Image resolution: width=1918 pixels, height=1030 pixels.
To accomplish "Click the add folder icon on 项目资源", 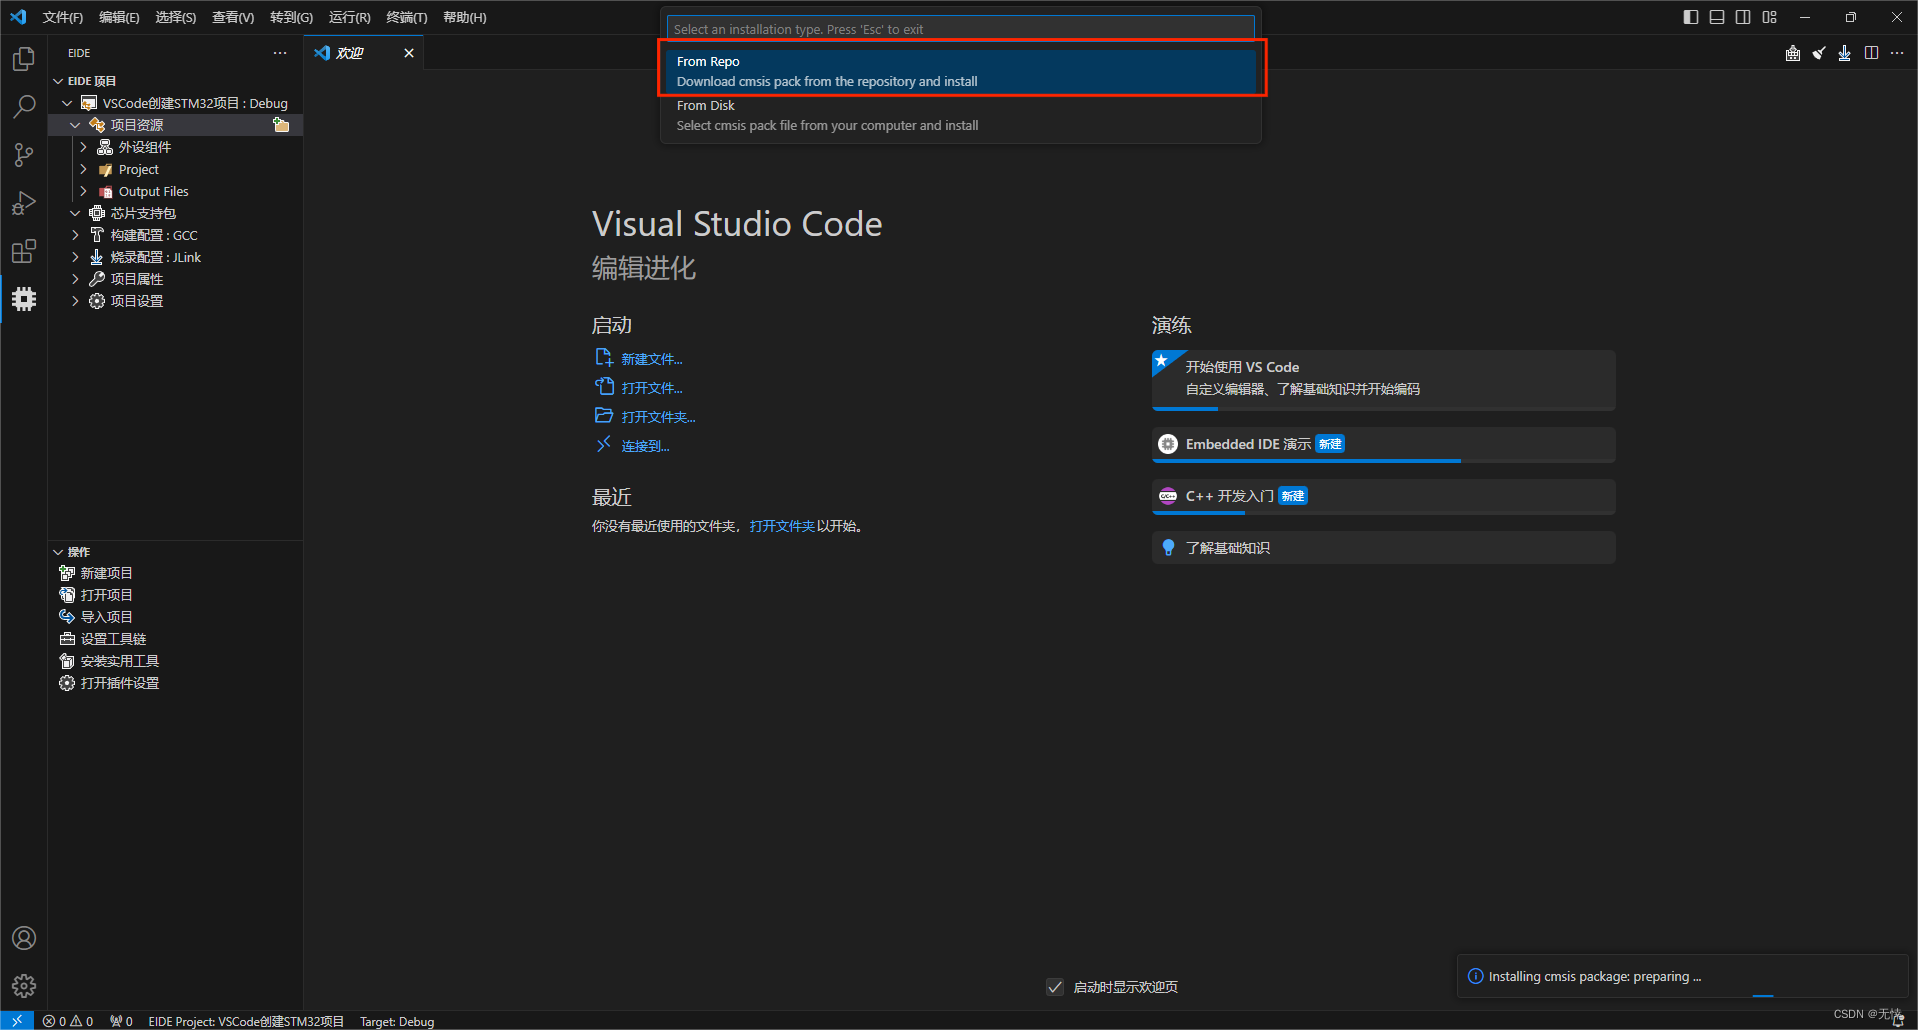I will [281, 125].
